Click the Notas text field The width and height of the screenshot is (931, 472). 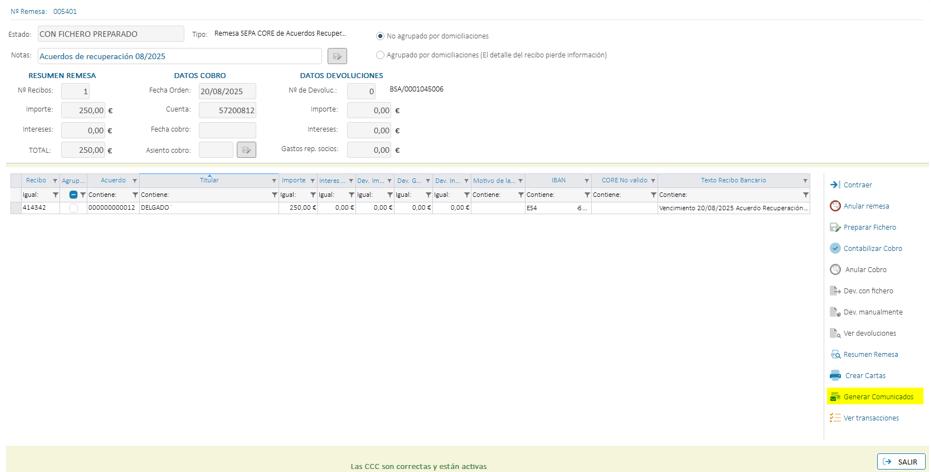click(x=180, y=57)
